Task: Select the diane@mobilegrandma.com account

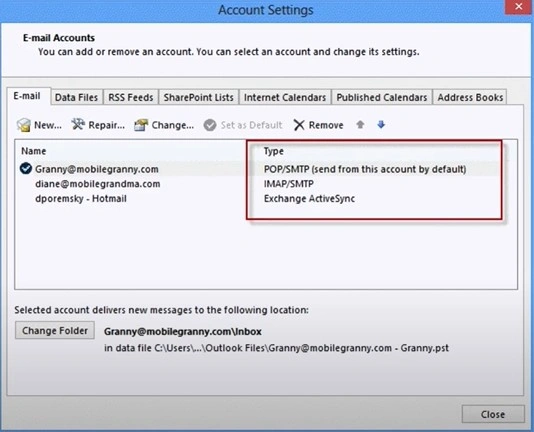Action: pos(97,184)
